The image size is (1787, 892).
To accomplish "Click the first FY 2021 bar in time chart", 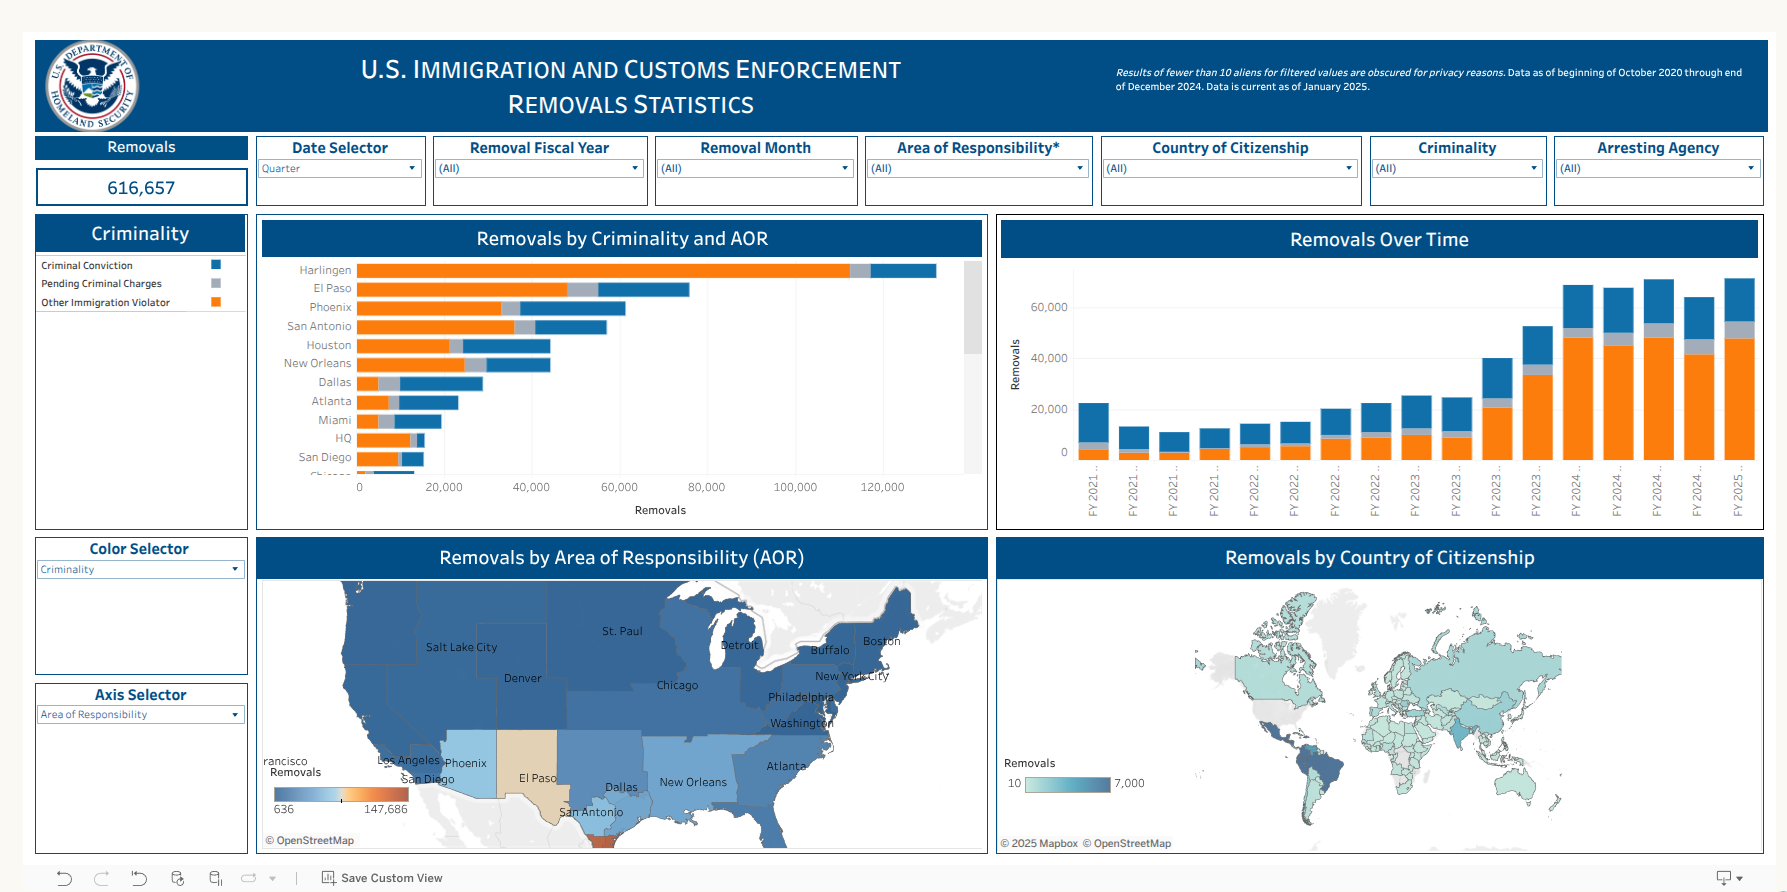I will point(1093,431).
